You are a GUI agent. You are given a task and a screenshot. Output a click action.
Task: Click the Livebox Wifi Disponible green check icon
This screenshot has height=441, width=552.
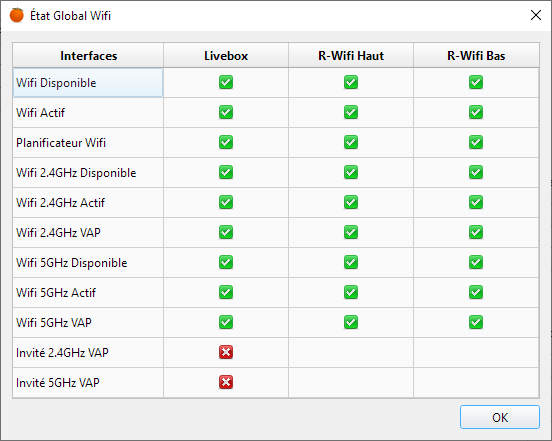pos(226,82)
